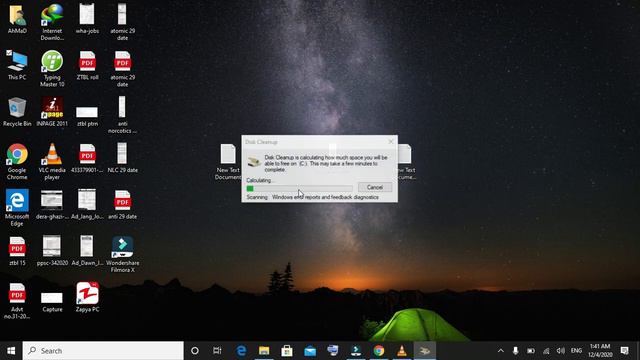Select the ZTBL roll PDF file
This screenshot has height=360, width=640.
click(x=87, y=66)
